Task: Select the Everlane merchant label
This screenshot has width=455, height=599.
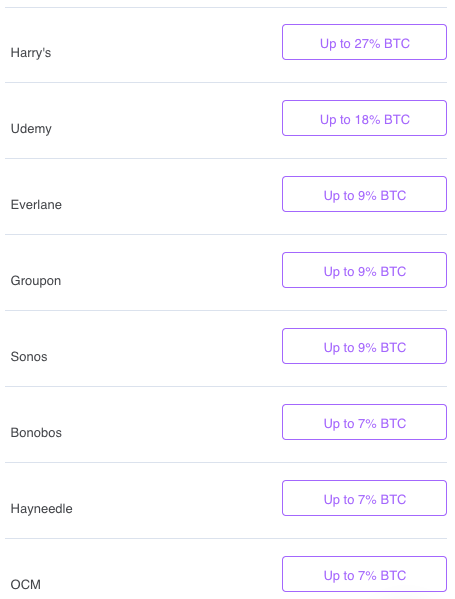Action: click(36, 204)
